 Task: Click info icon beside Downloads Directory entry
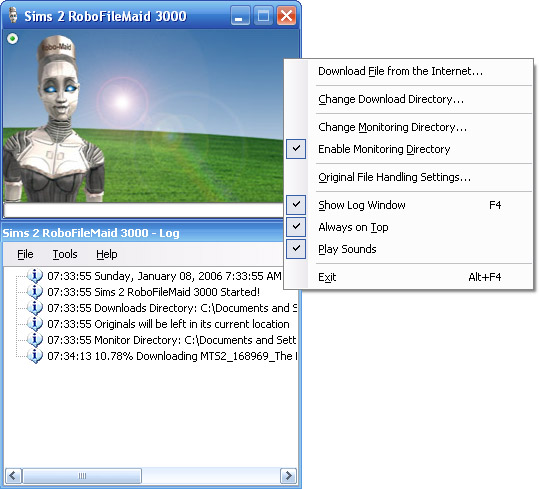(35, 308)
